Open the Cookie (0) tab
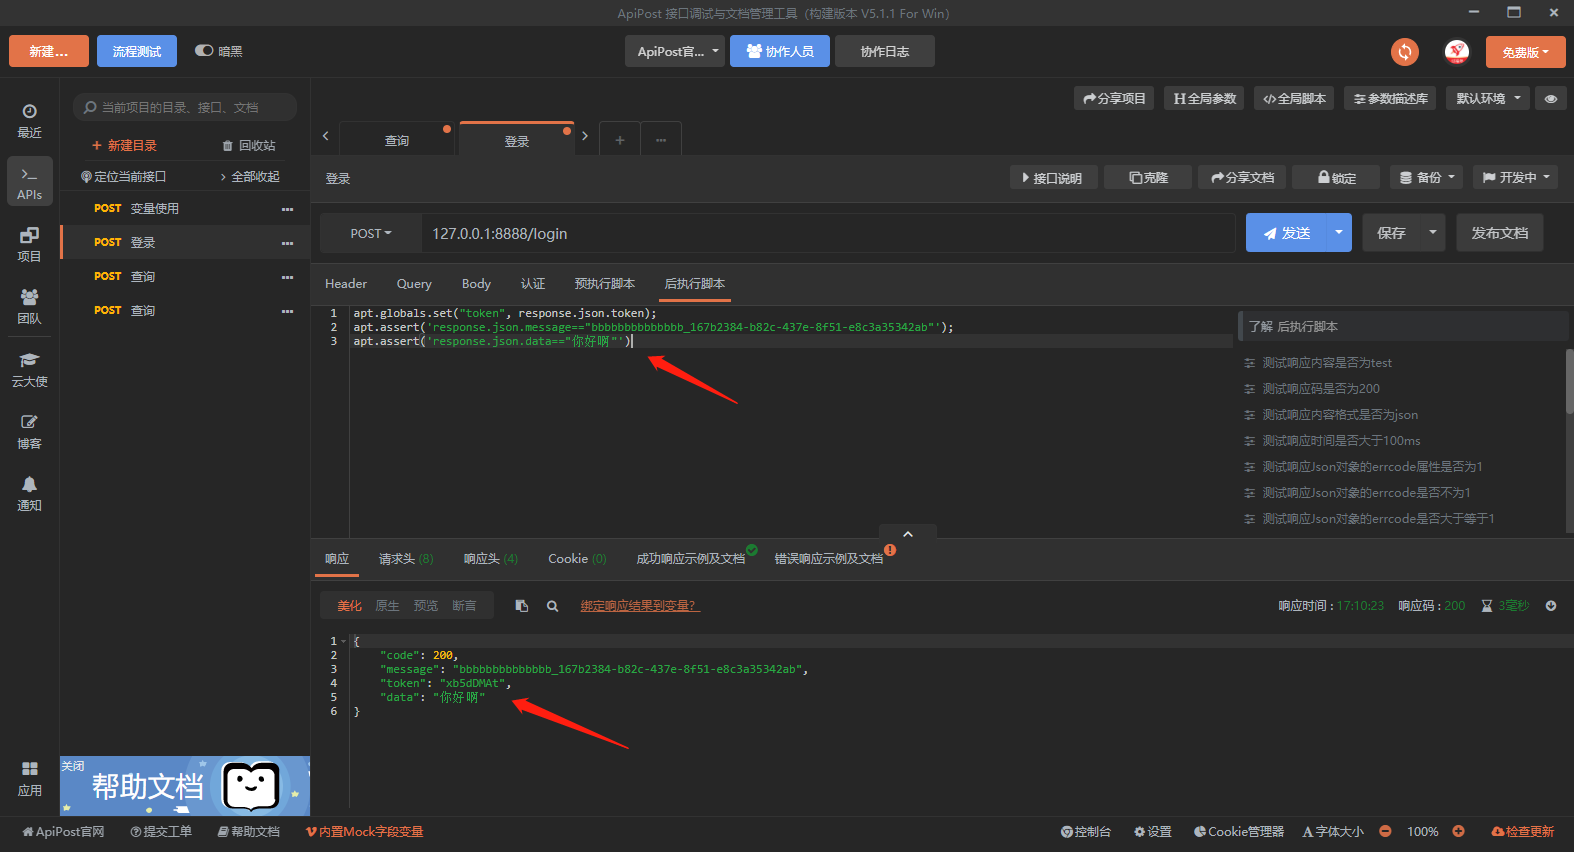 pyautogui.click(x=577, y=559)
